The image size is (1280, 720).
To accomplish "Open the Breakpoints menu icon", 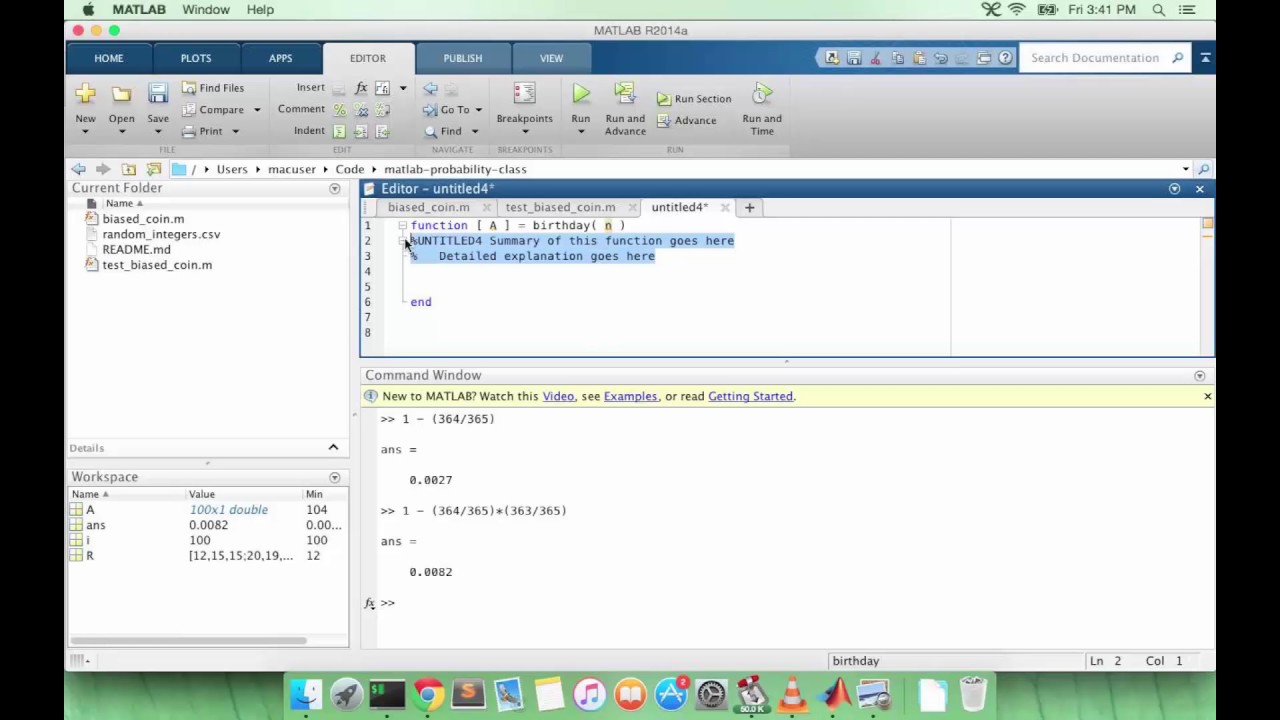I will (524, 94).
